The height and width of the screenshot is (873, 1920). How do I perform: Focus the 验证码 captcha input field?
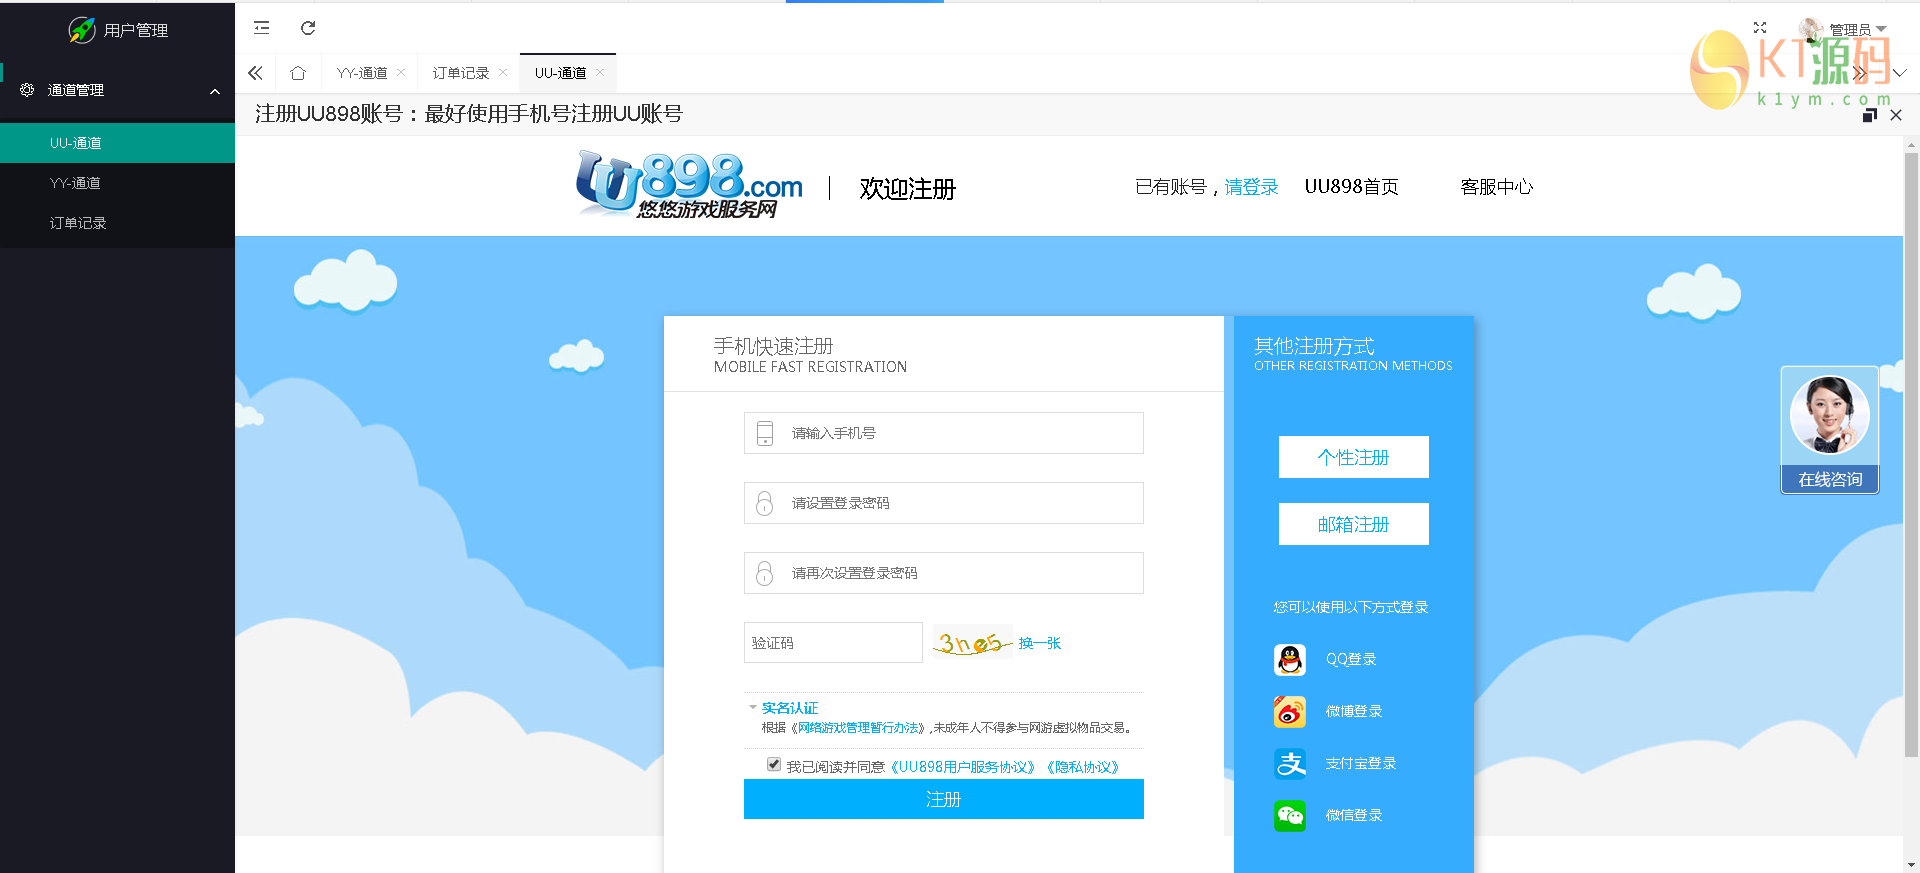tap(833, 643)
